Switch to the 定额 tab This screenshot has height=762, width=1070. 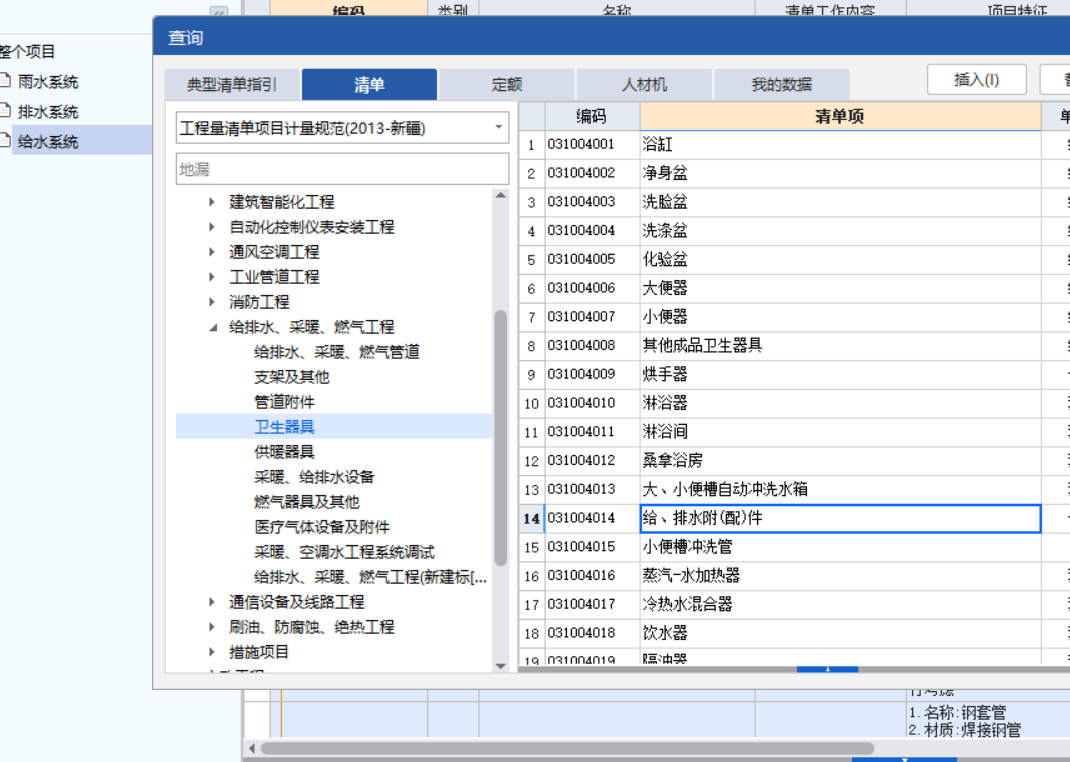(x=506, y=84)
